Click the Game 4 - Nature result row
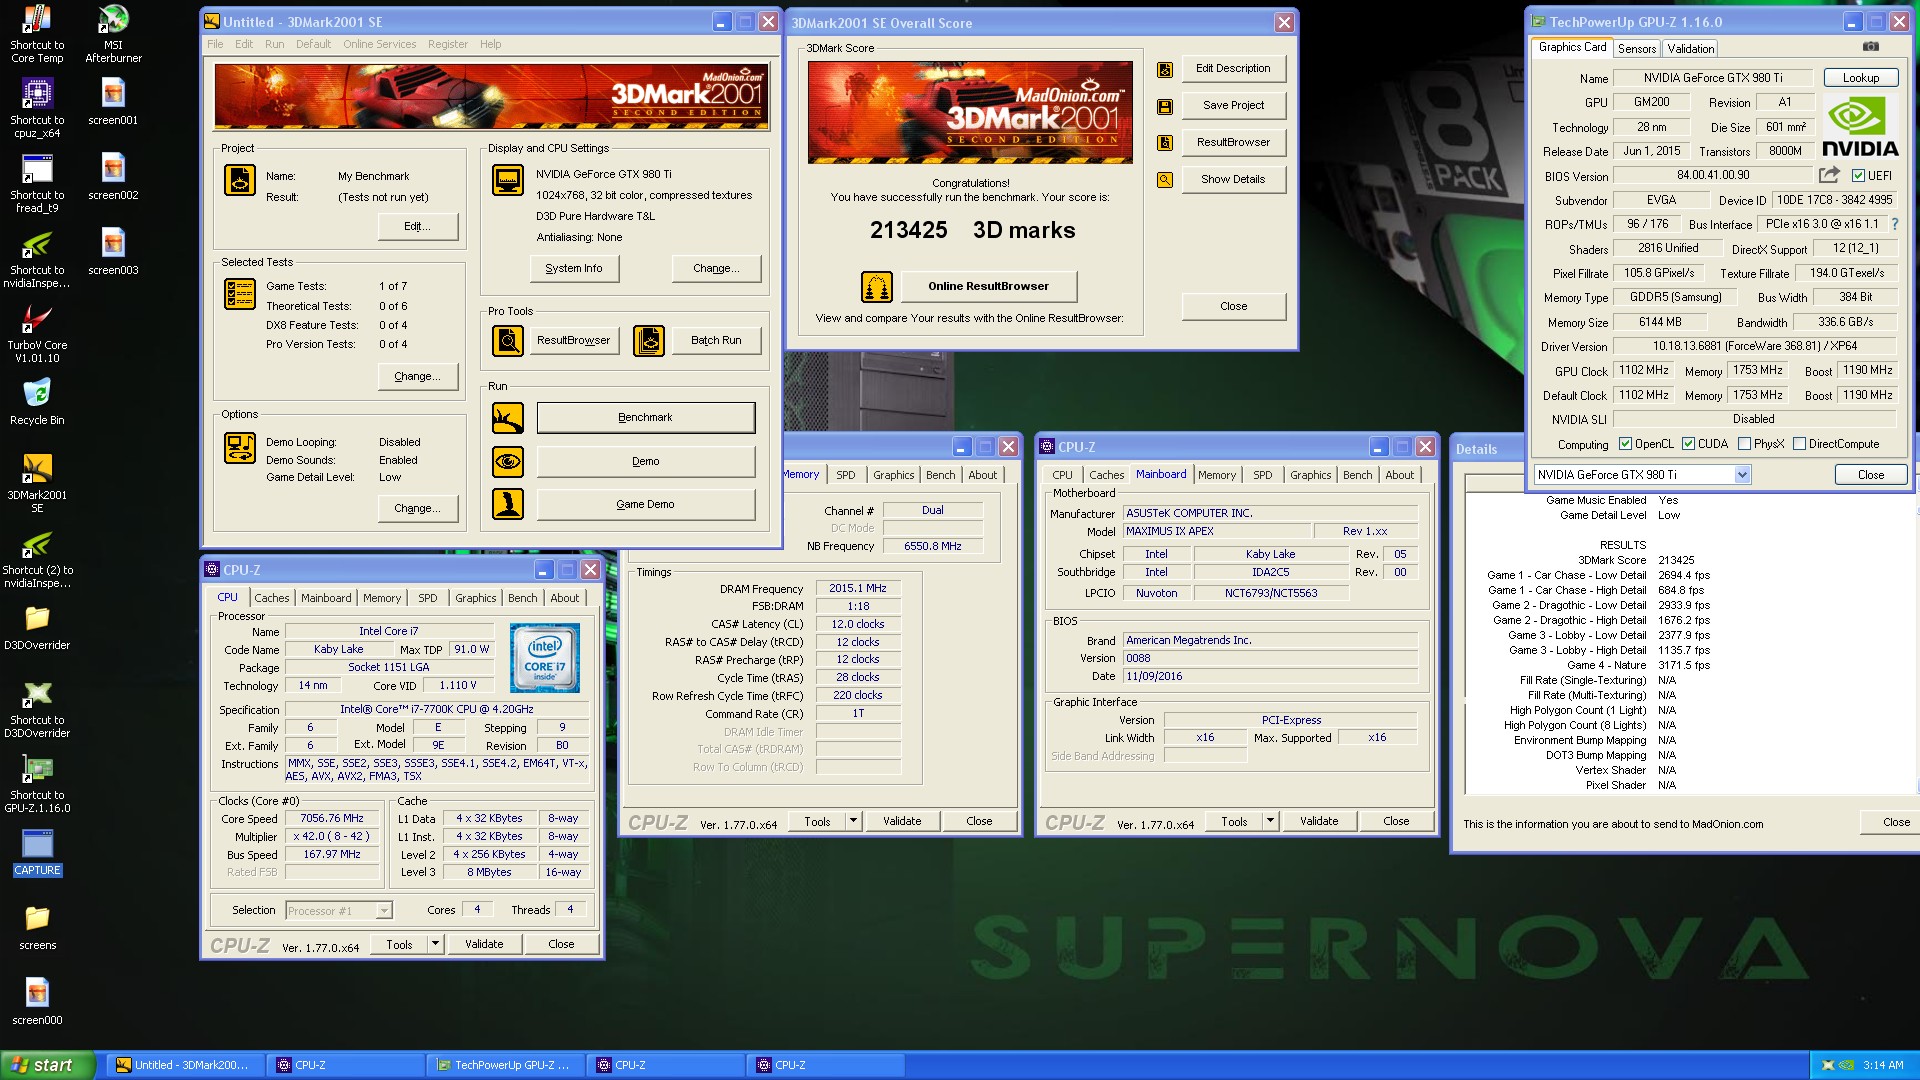1920x1080 pixels. click(1638, 665)
